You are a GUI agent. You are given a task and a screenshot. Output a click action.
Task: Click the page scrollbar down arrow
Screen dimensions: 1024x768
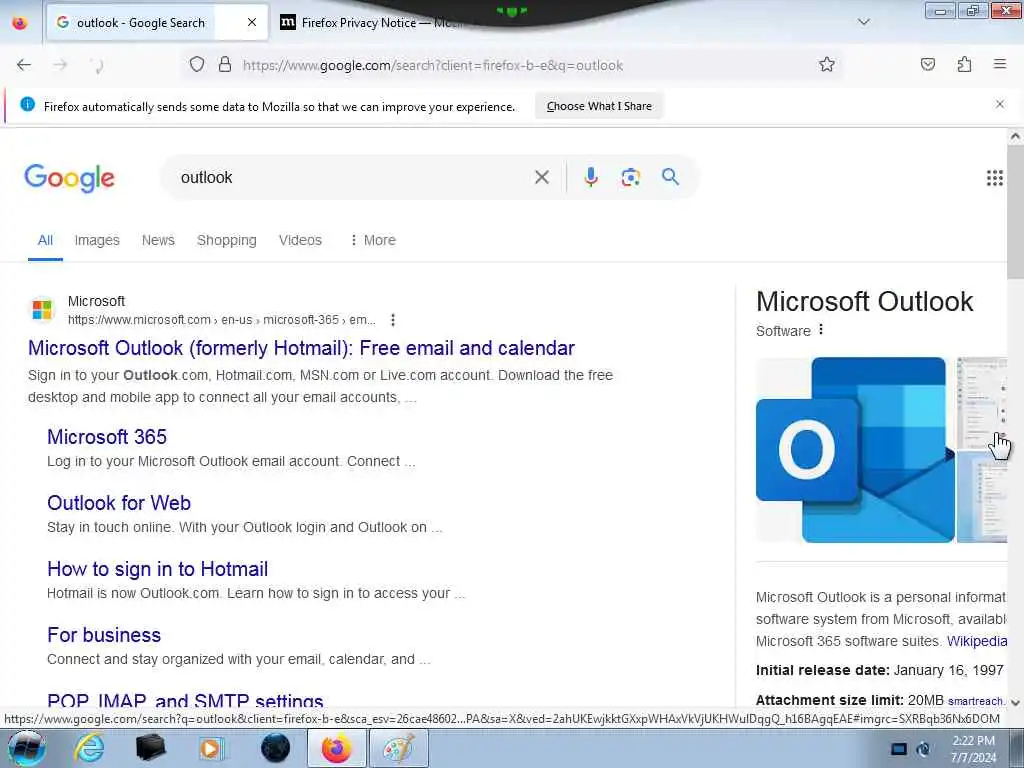pyautogui.click(x=1015, y=703)
